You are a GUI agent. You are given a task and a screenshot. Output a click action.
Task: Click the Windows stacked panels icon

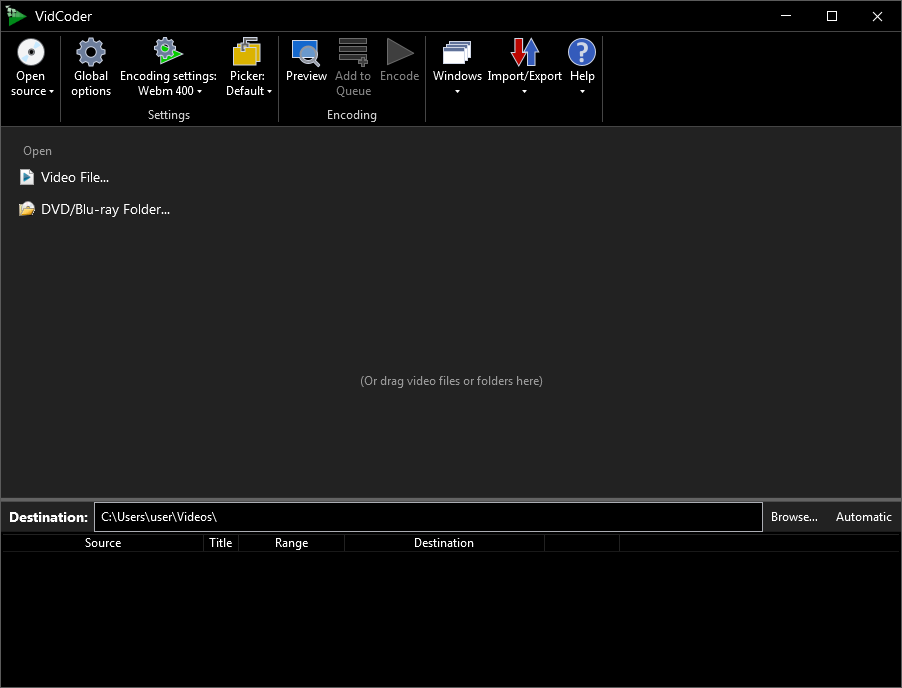(457, 52)
